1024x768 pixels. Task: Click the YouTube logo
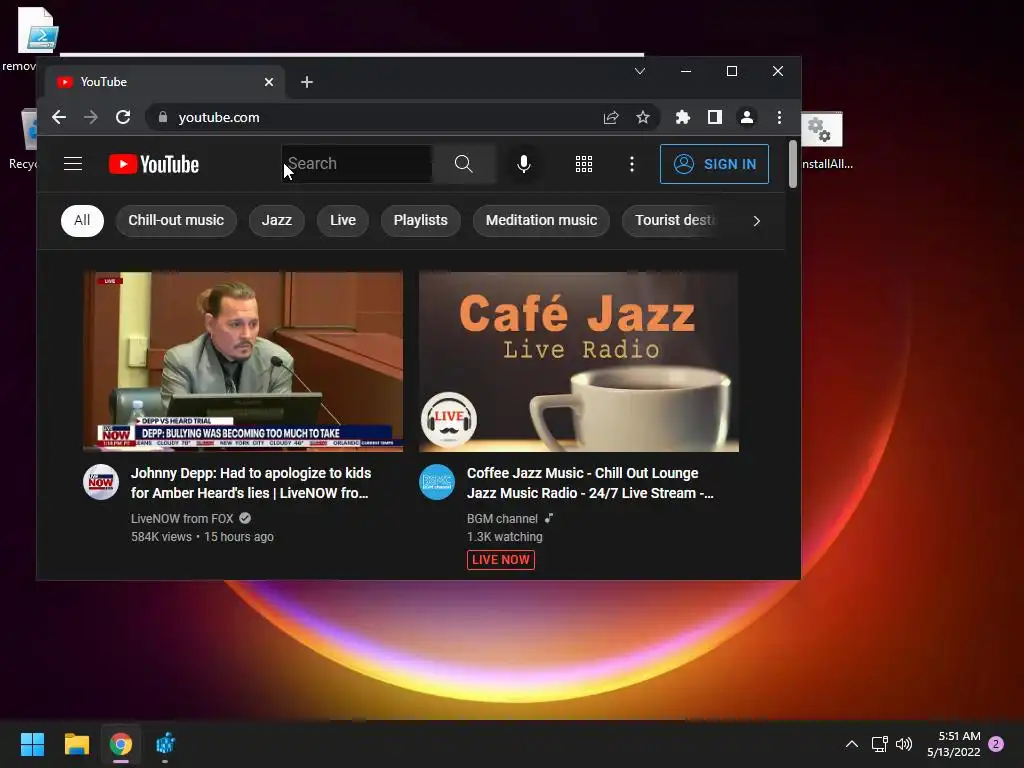click(x=153, y=164)
